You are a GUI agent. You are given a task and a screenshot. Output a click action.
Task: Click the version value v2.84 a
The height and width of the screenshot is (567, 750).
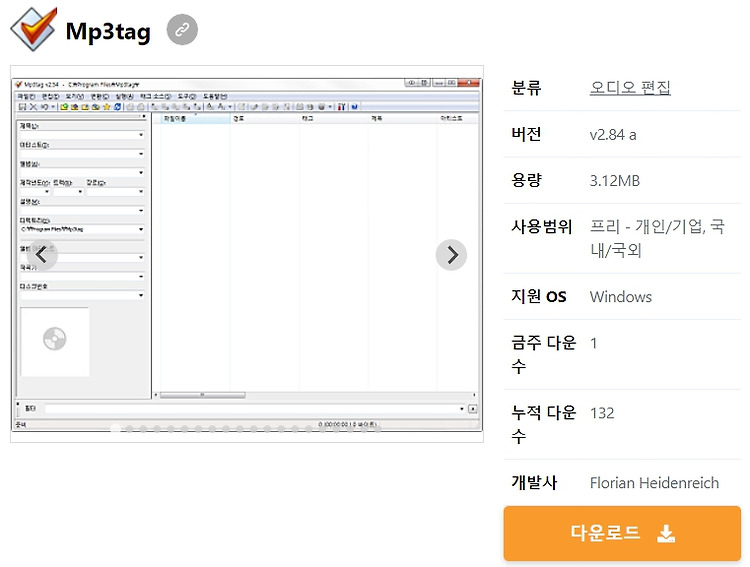pyautogui.click(x=613, y=135)
